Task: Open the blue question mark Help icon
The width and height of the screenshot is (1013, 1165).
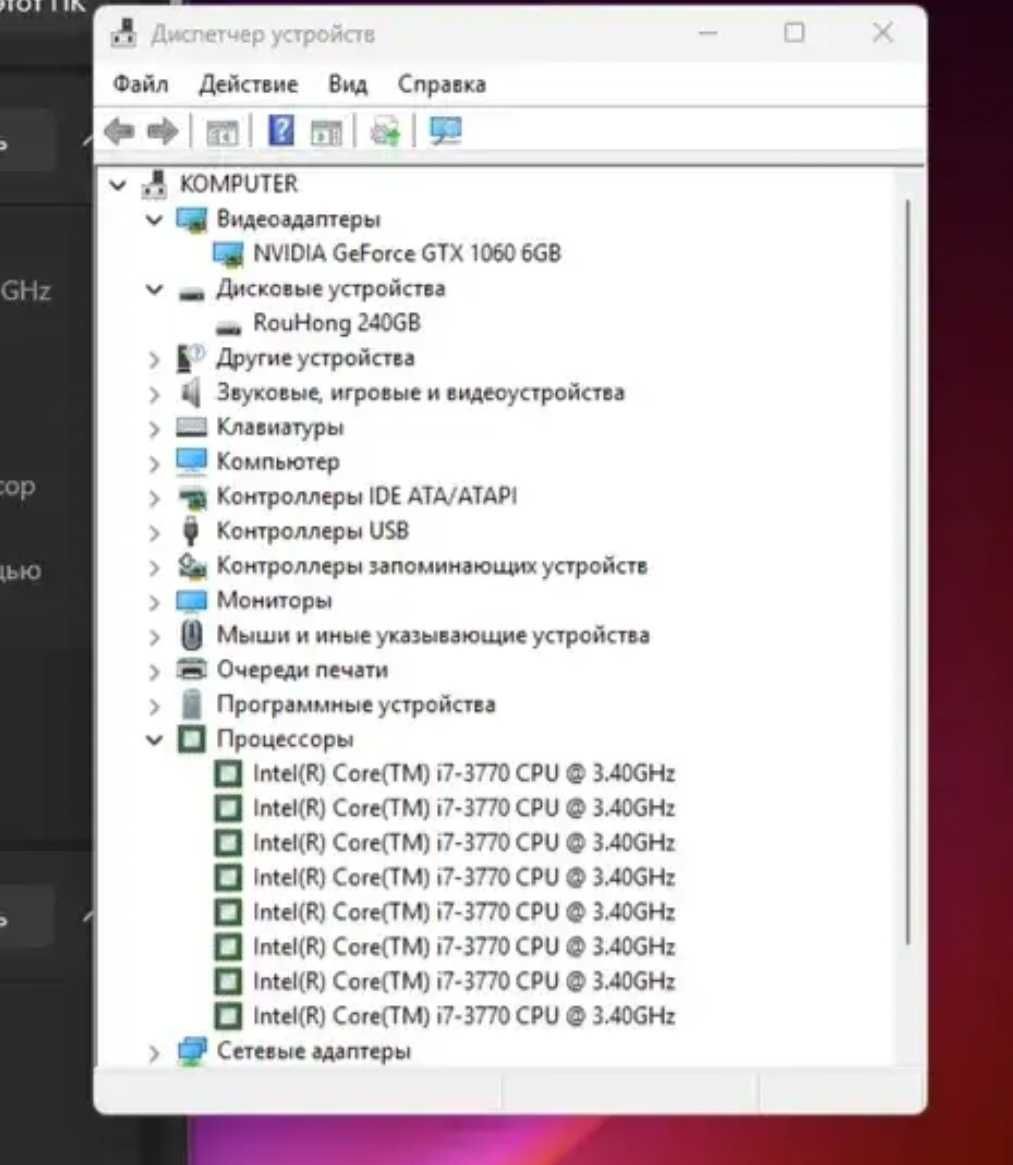Action: (281, 131)
